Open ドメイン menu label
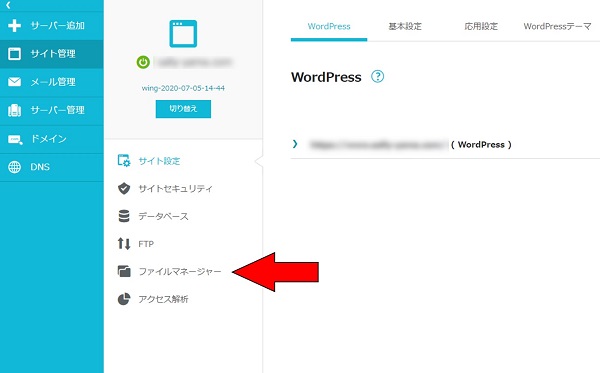Image resolution: width=600 pixels, height=373 pixels. pos(49,139)
